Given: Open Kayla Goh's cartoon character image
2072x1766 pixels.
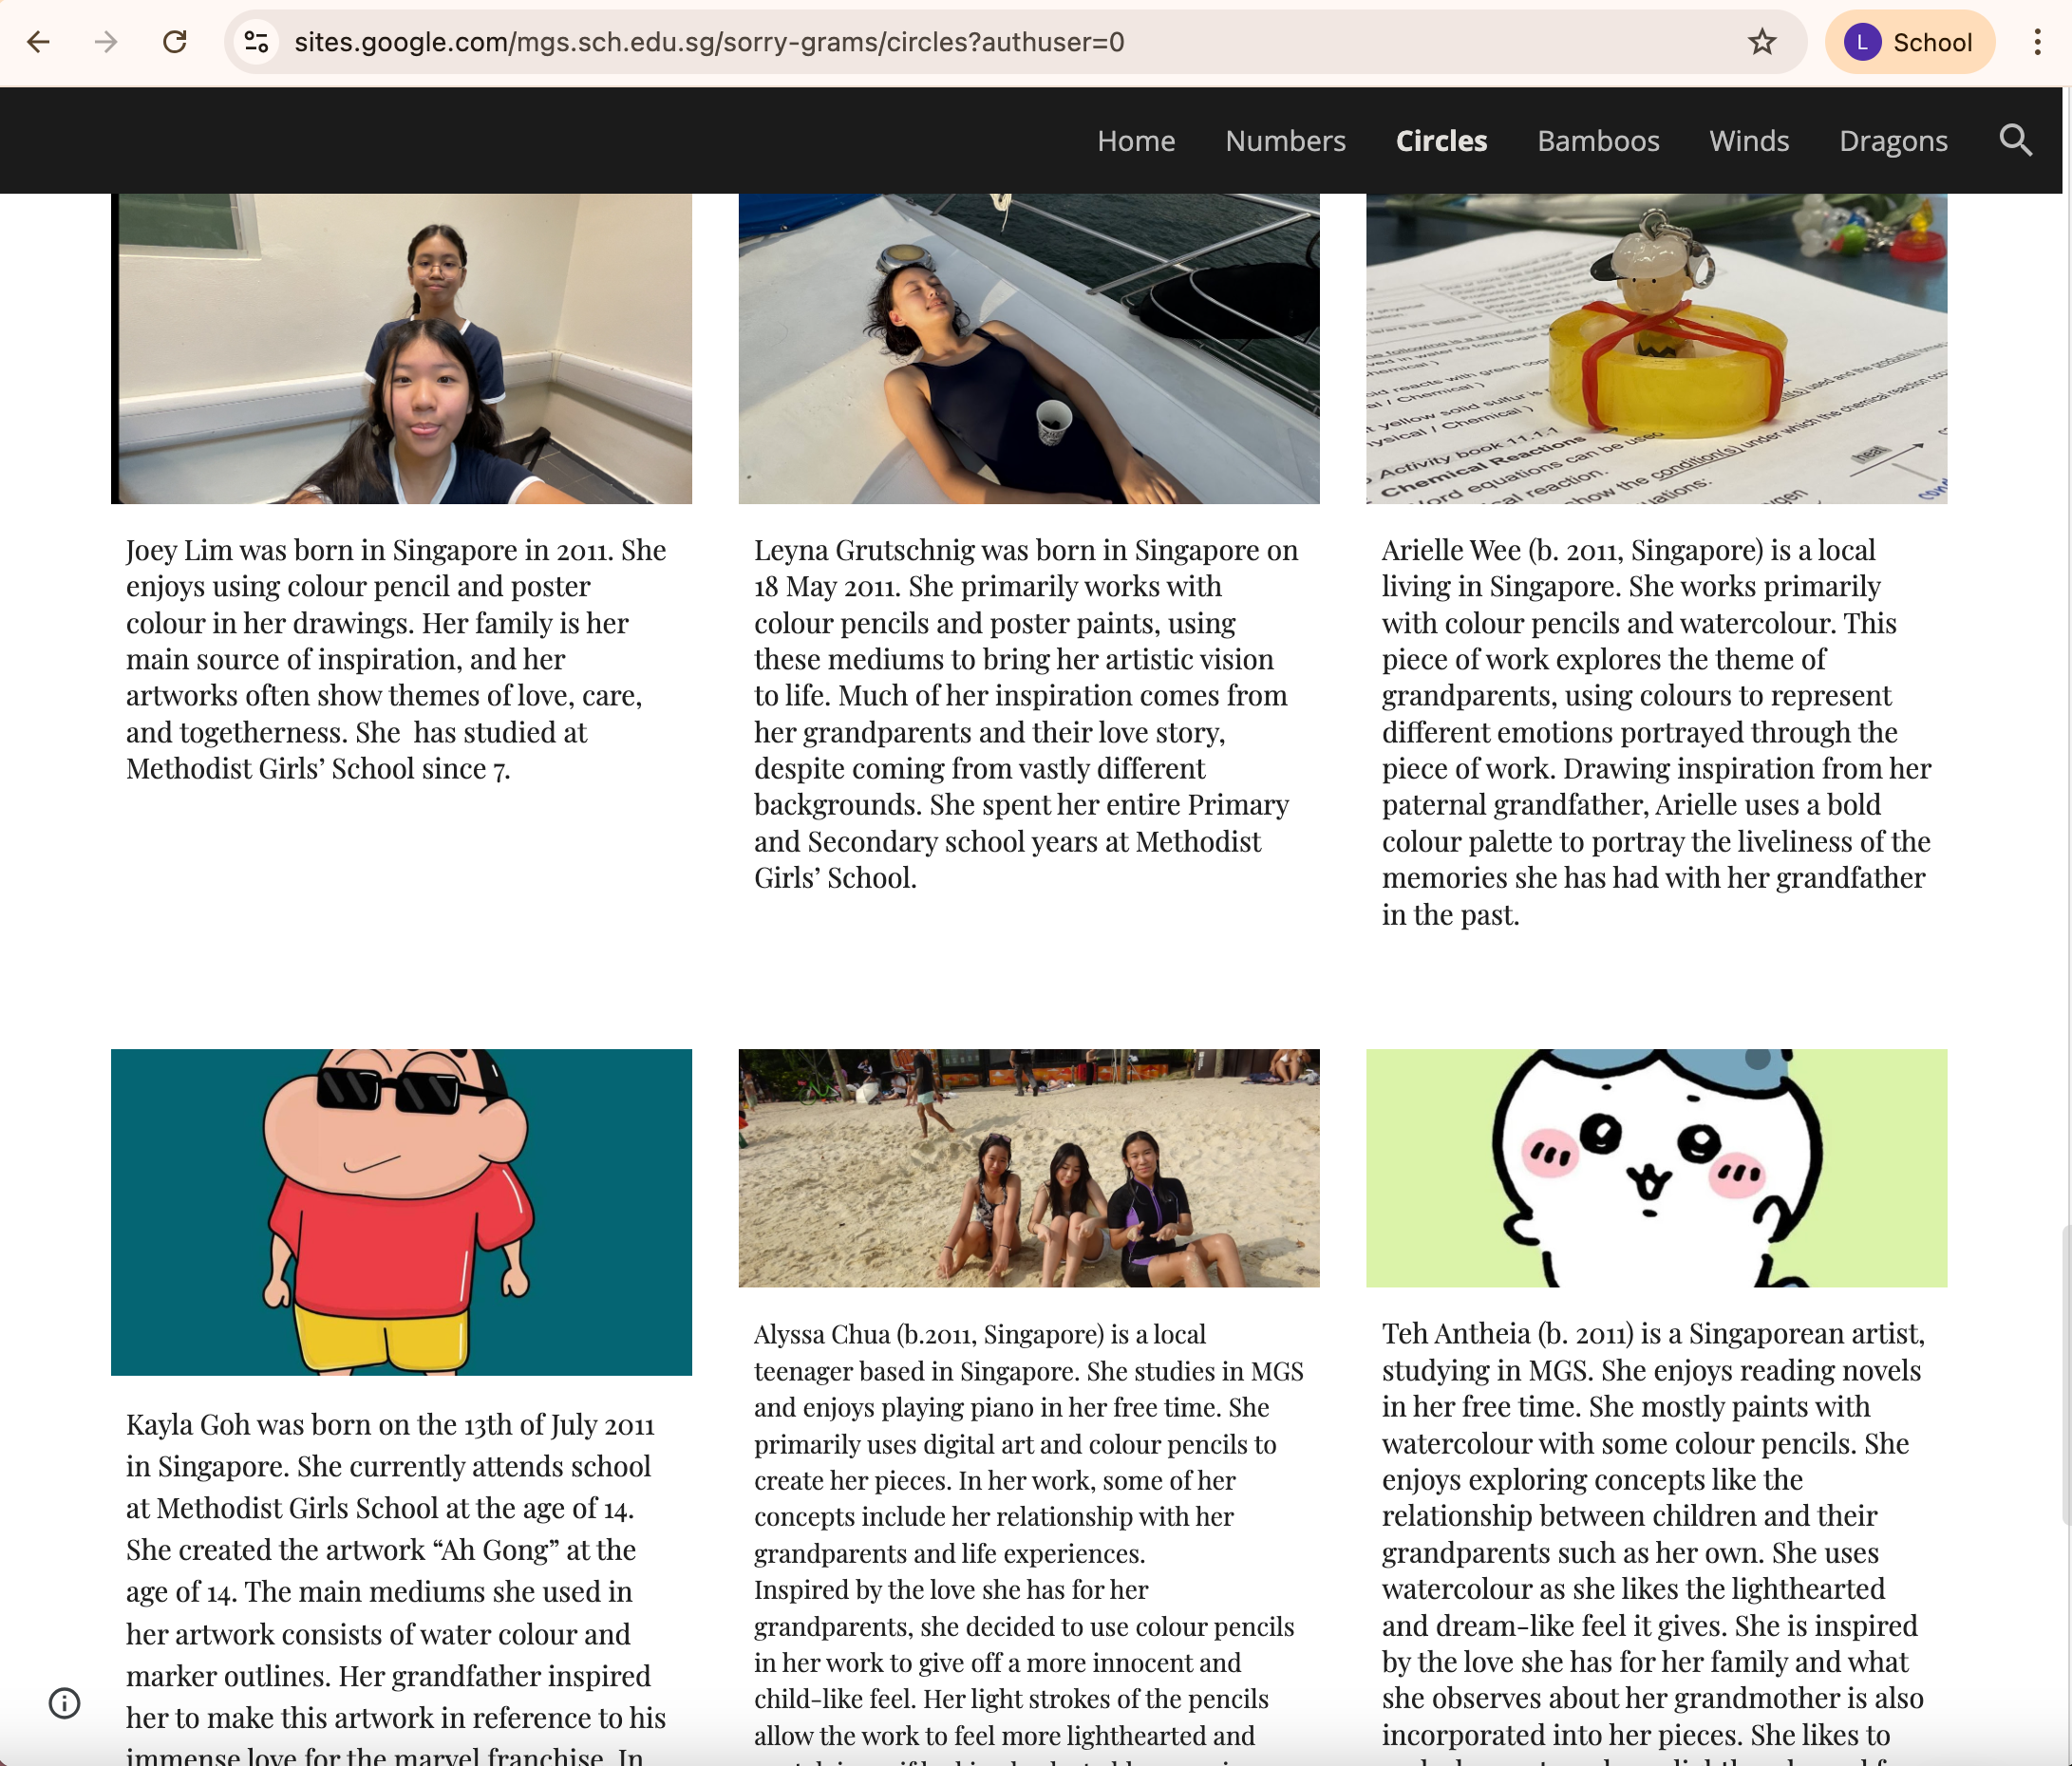Looking at the screenshot, I should pyautogui.click(x=401, y=1212).
